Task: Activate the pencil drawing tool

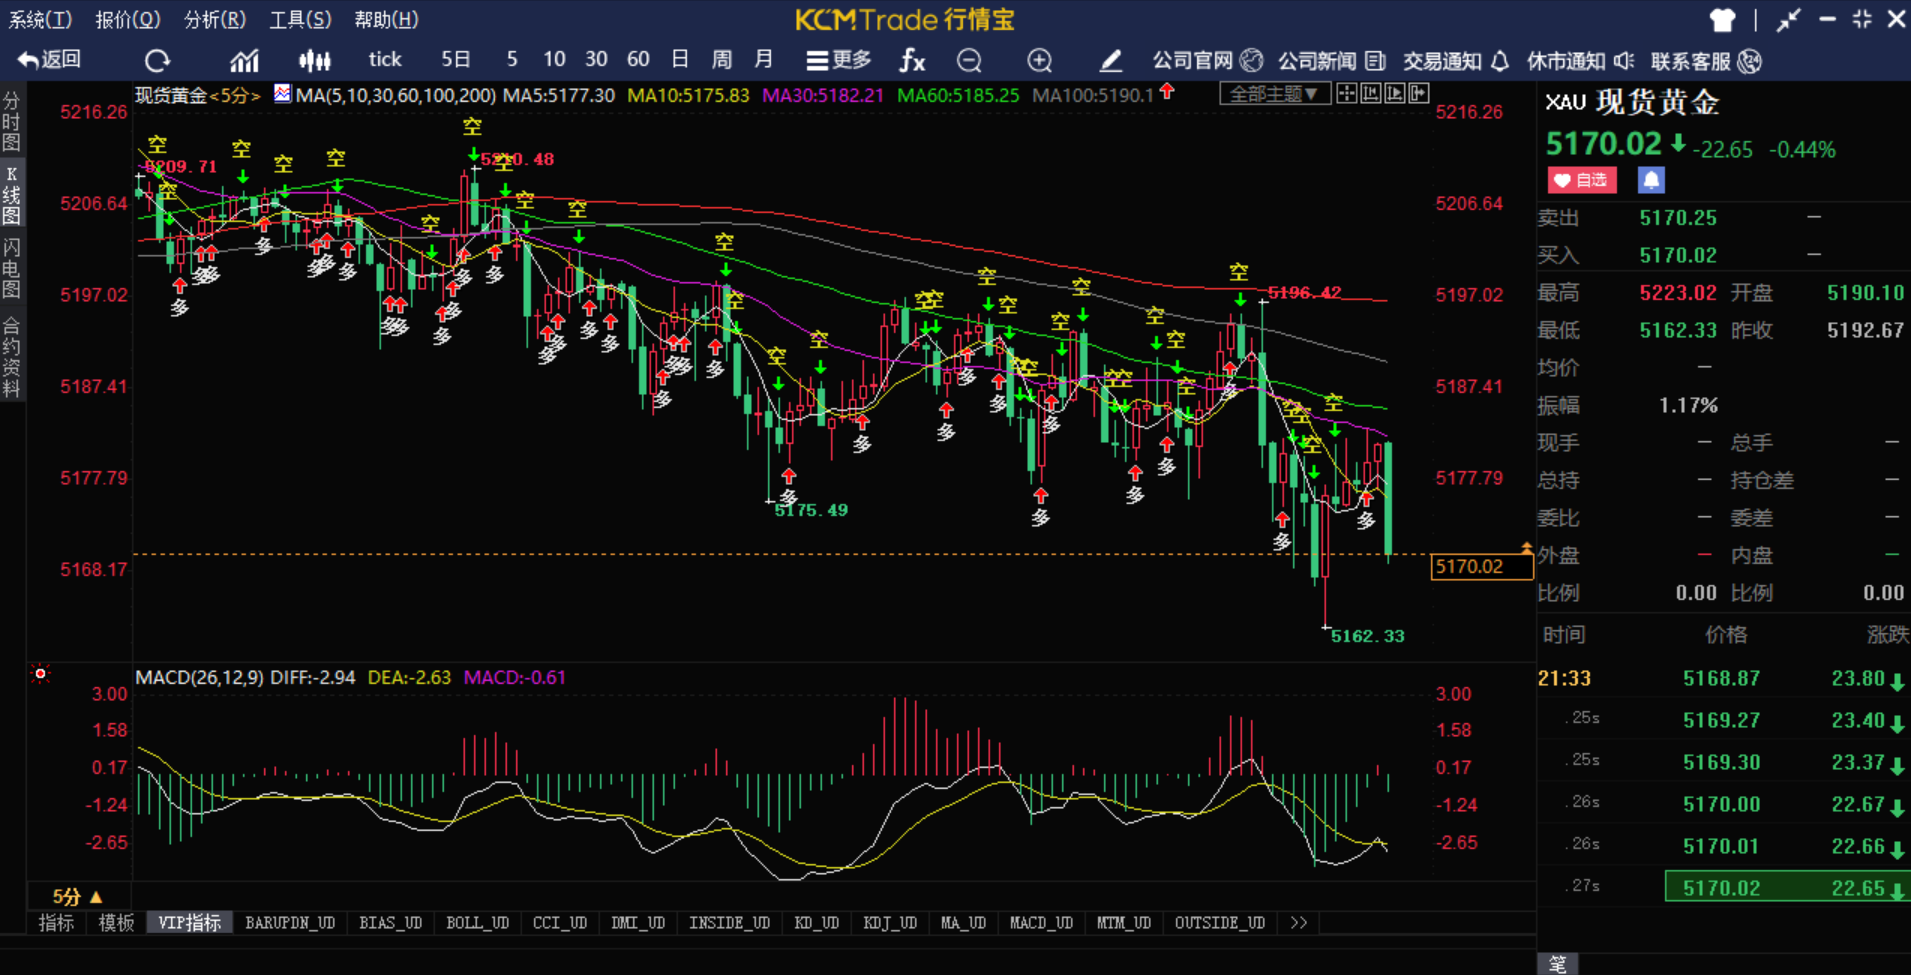Action: tap(1110, 61)
